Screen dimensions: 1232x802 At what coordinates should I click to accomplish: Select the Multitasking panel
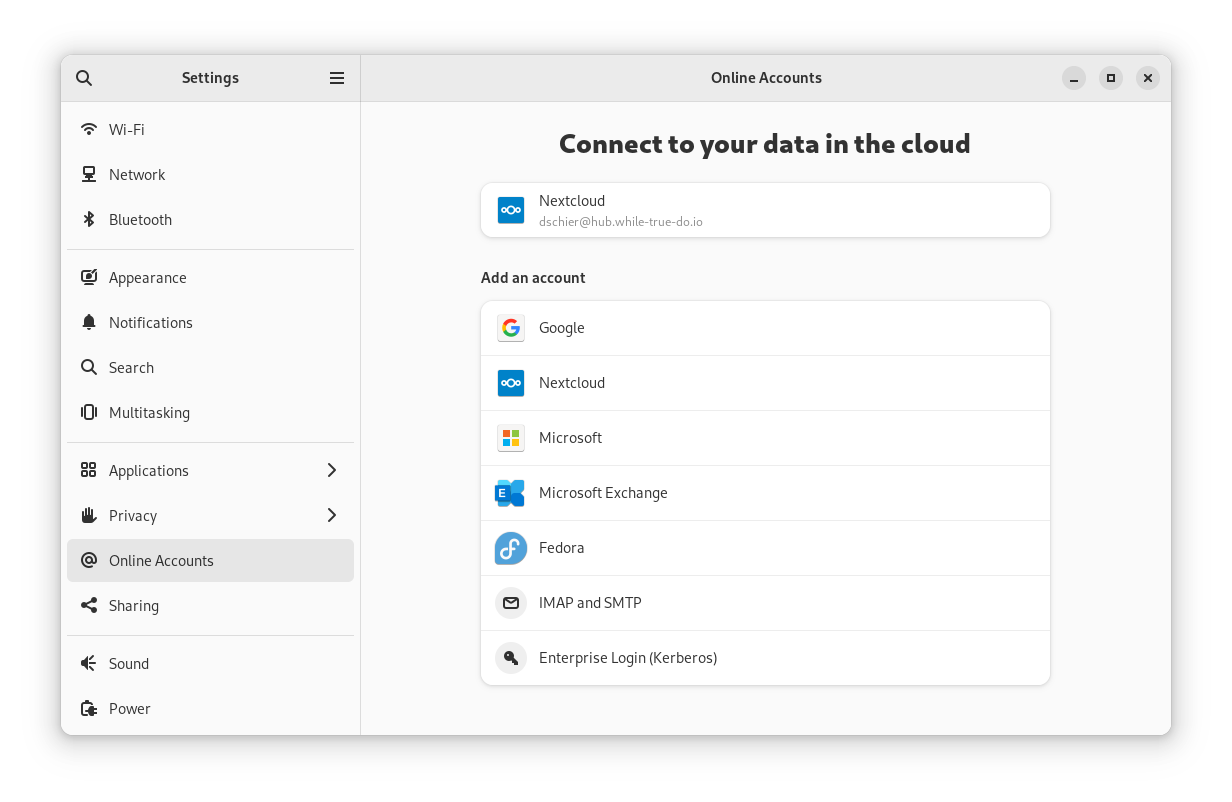point(210,412)
